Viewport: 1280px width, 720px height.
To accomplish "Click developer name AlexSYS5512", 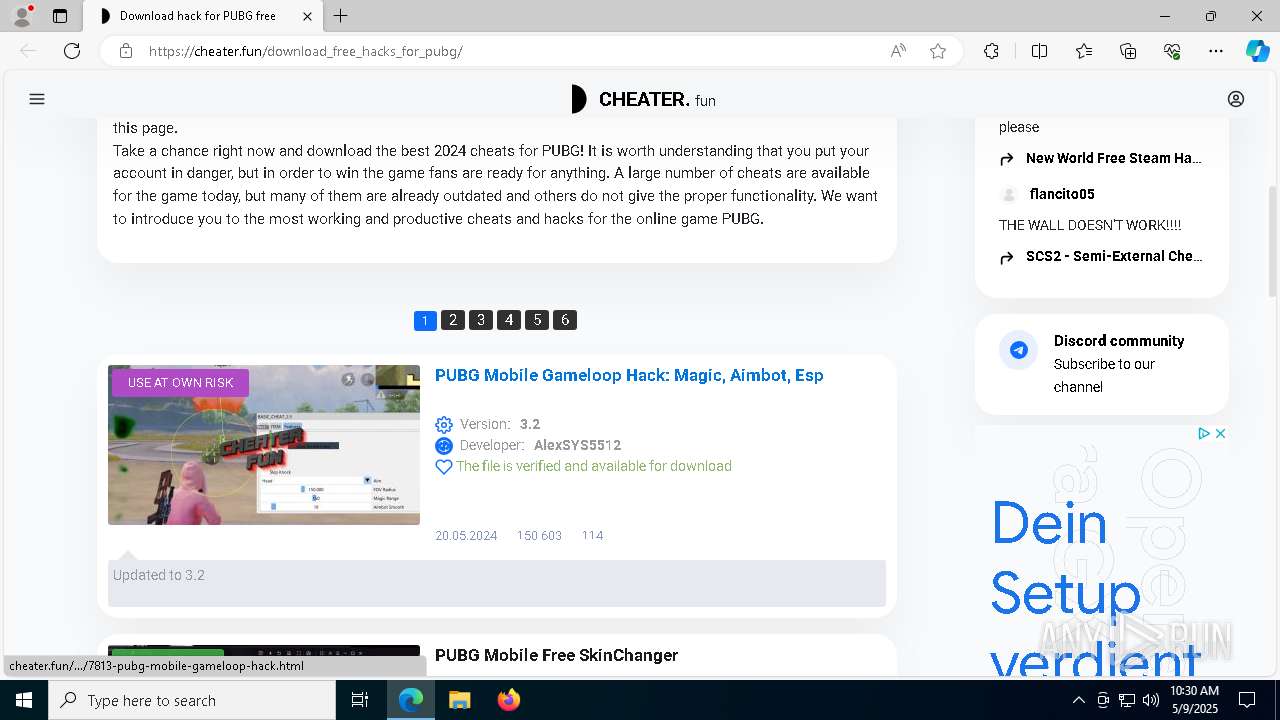I will point(577,445).
